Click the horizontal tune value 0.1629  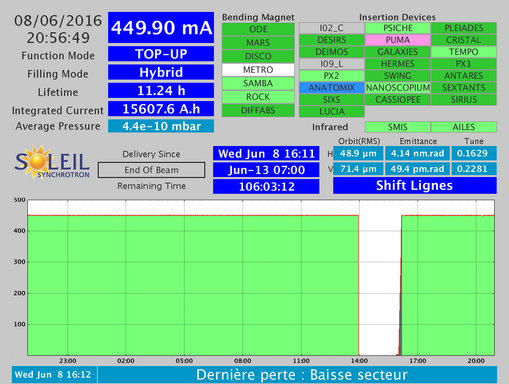click(x=474, y=153)
